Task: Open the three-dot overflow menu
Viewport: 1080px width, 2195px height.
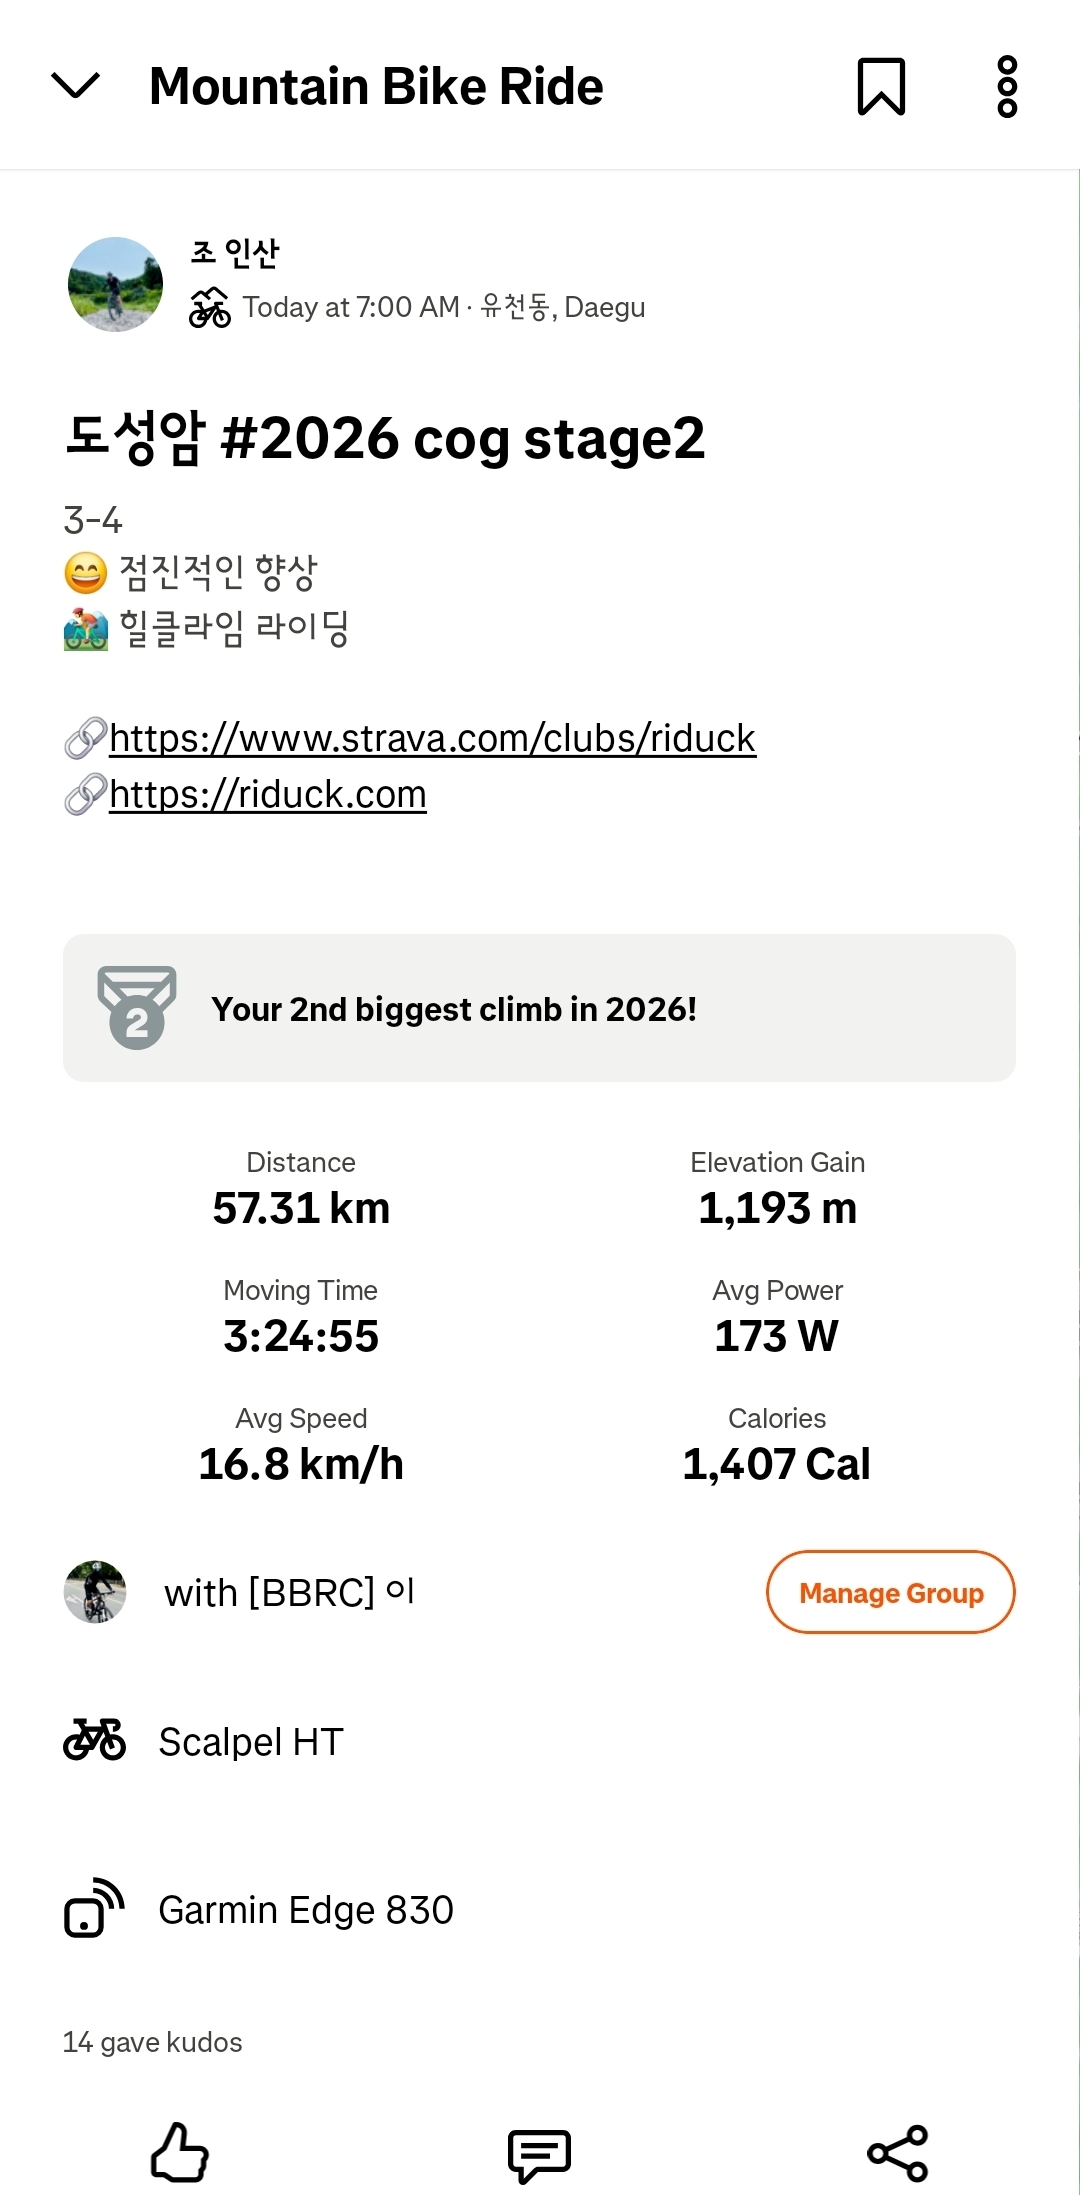Action: pyautogui.click(x=1007, y=87)
